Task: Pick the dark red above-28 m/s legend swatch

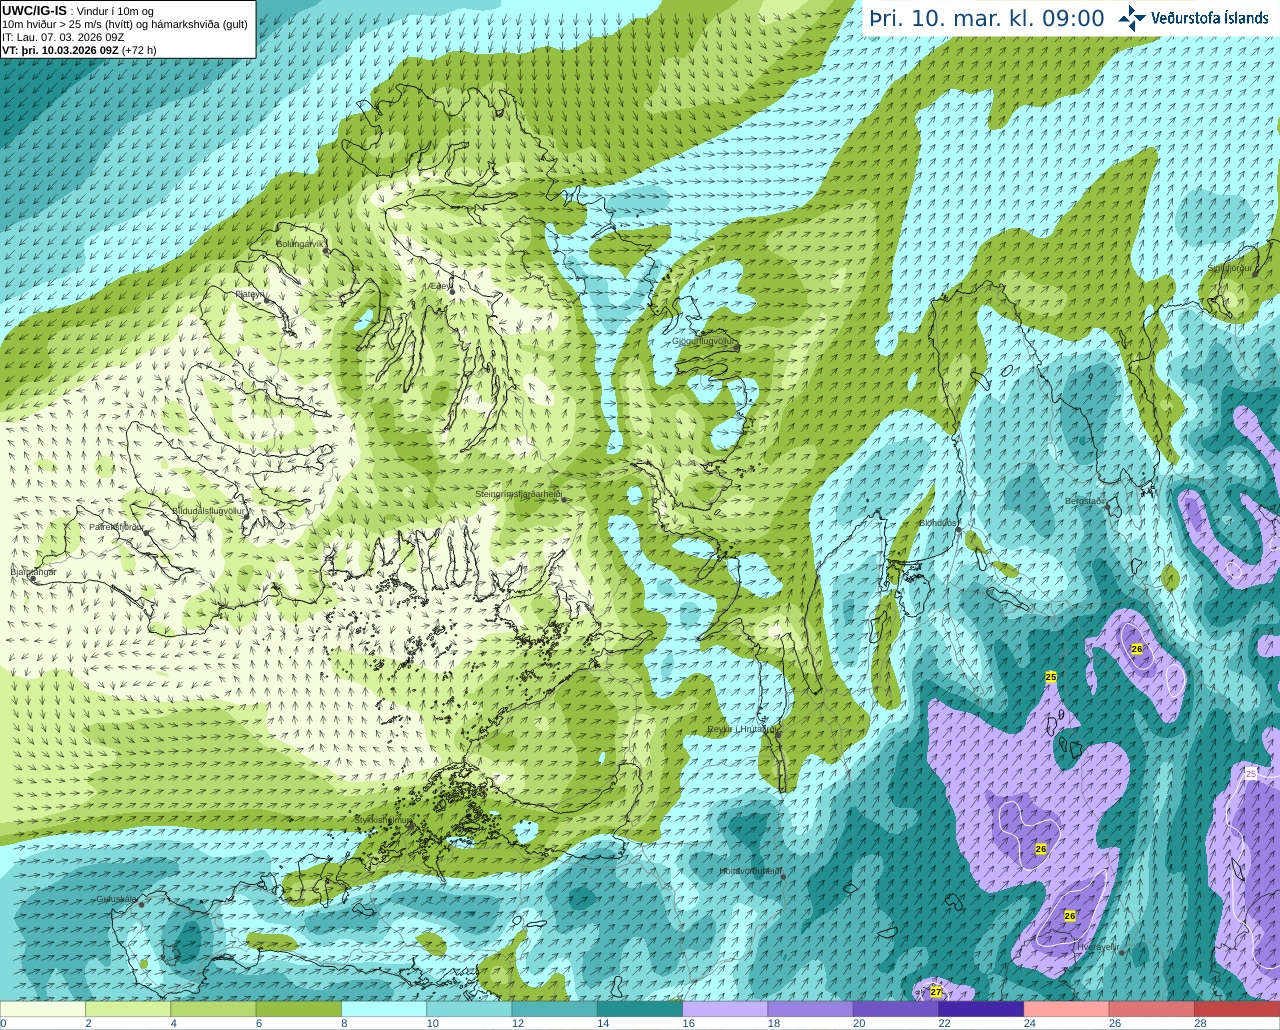Action: (1237, 1009)
